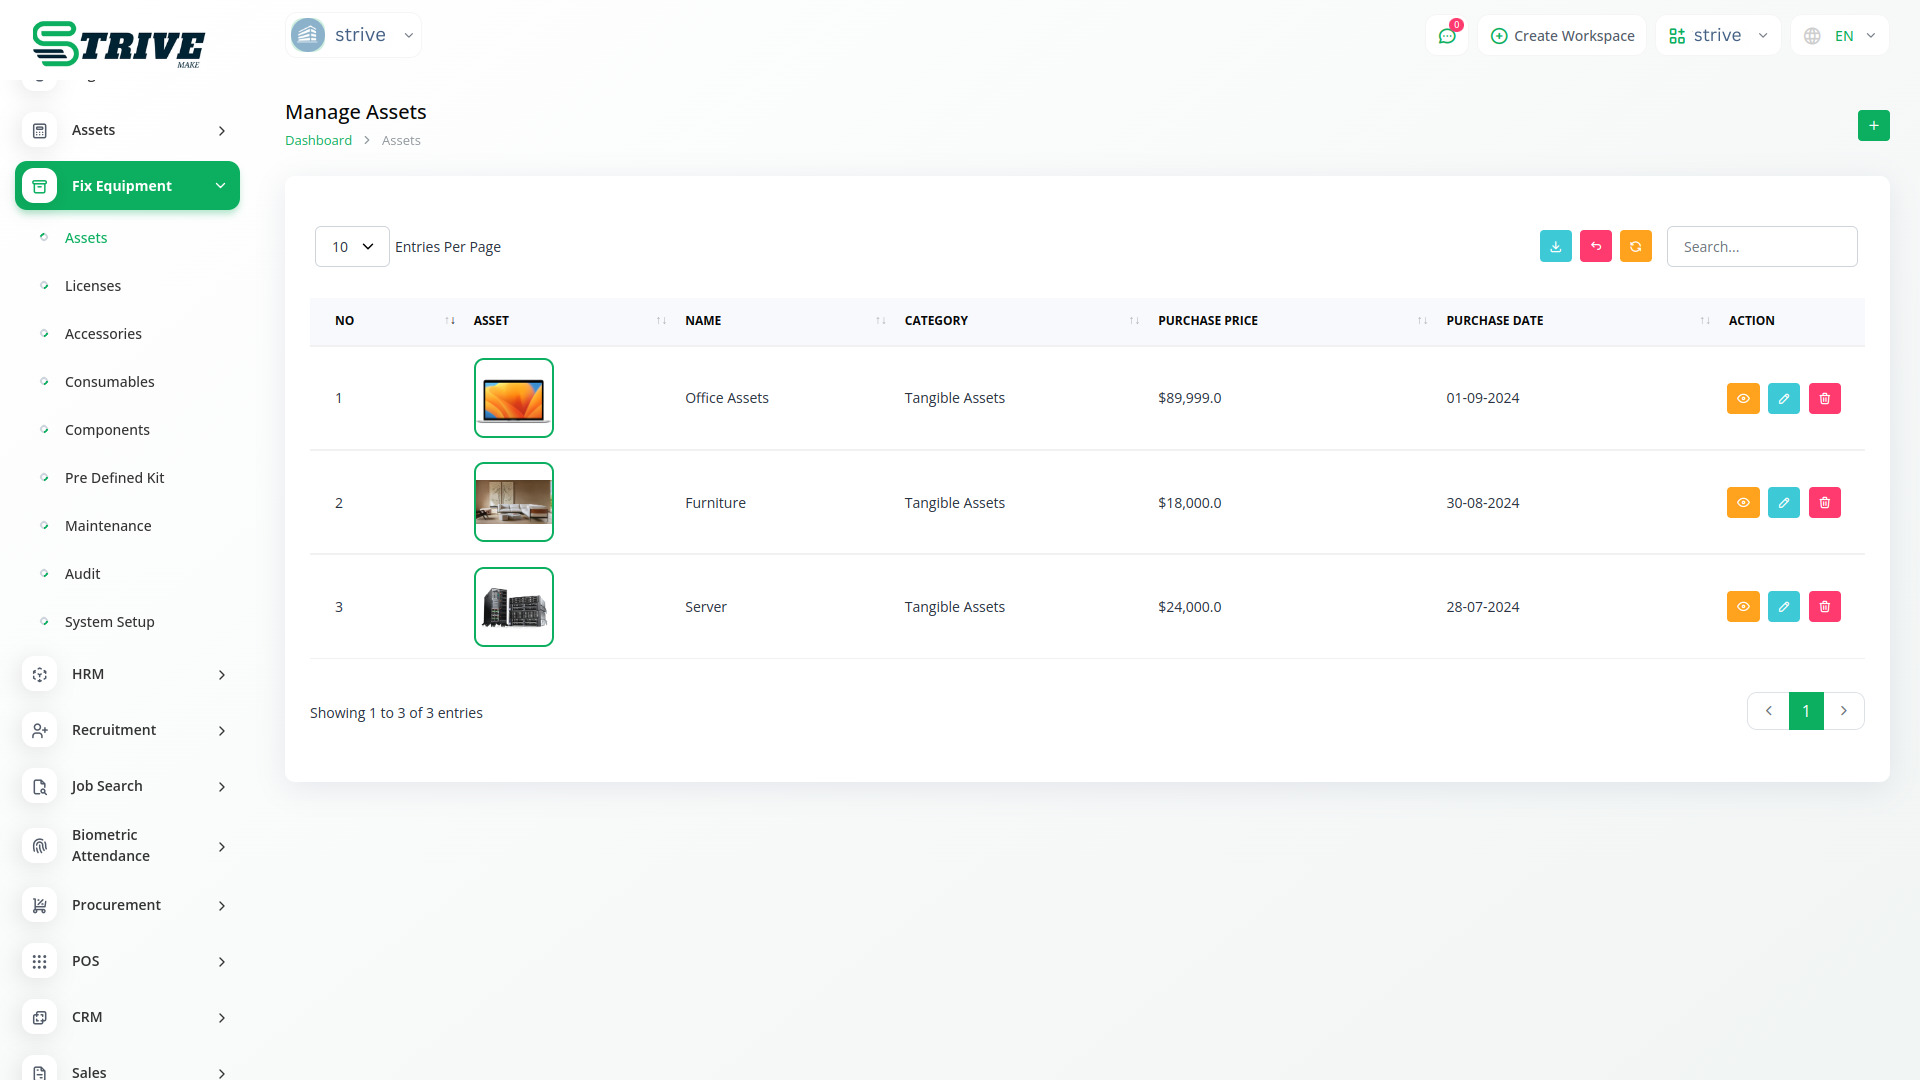
Task: Expand the HRM sidebar menu
Action: pos(127,674)
